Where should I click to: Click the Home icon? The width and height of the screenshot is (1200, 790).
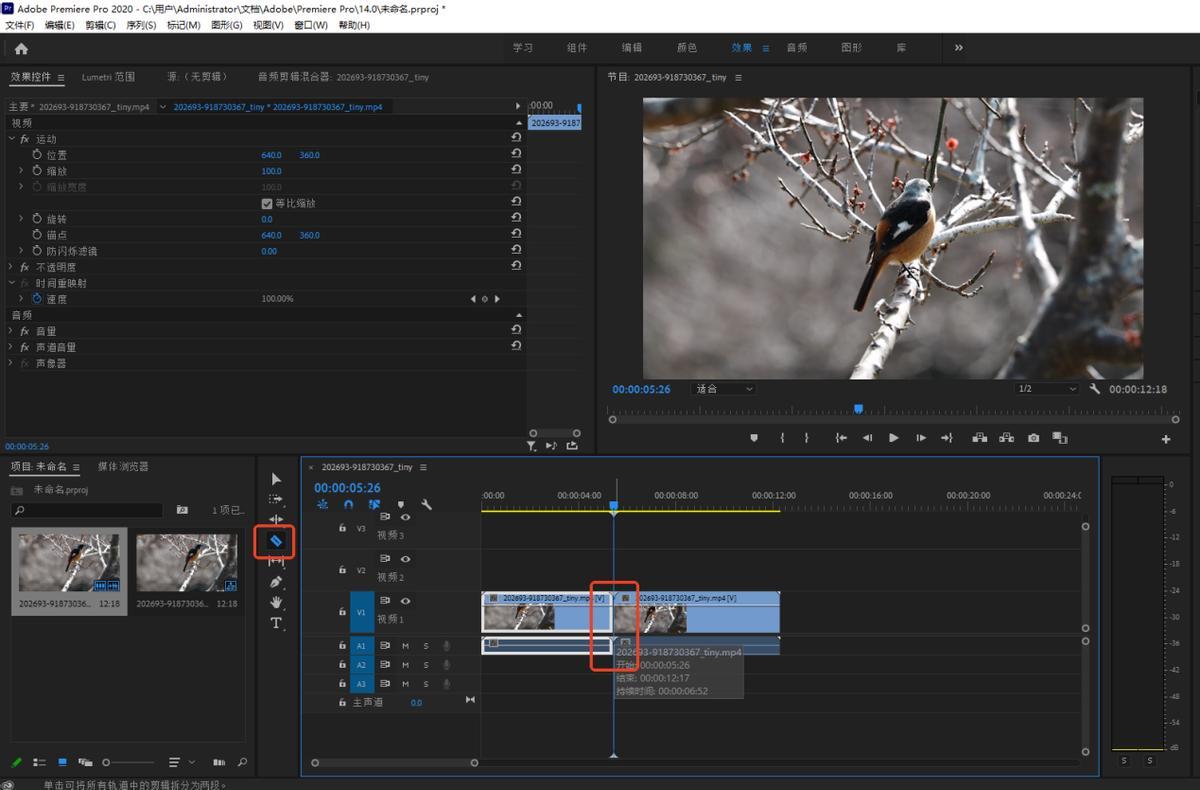pos(21,48)
